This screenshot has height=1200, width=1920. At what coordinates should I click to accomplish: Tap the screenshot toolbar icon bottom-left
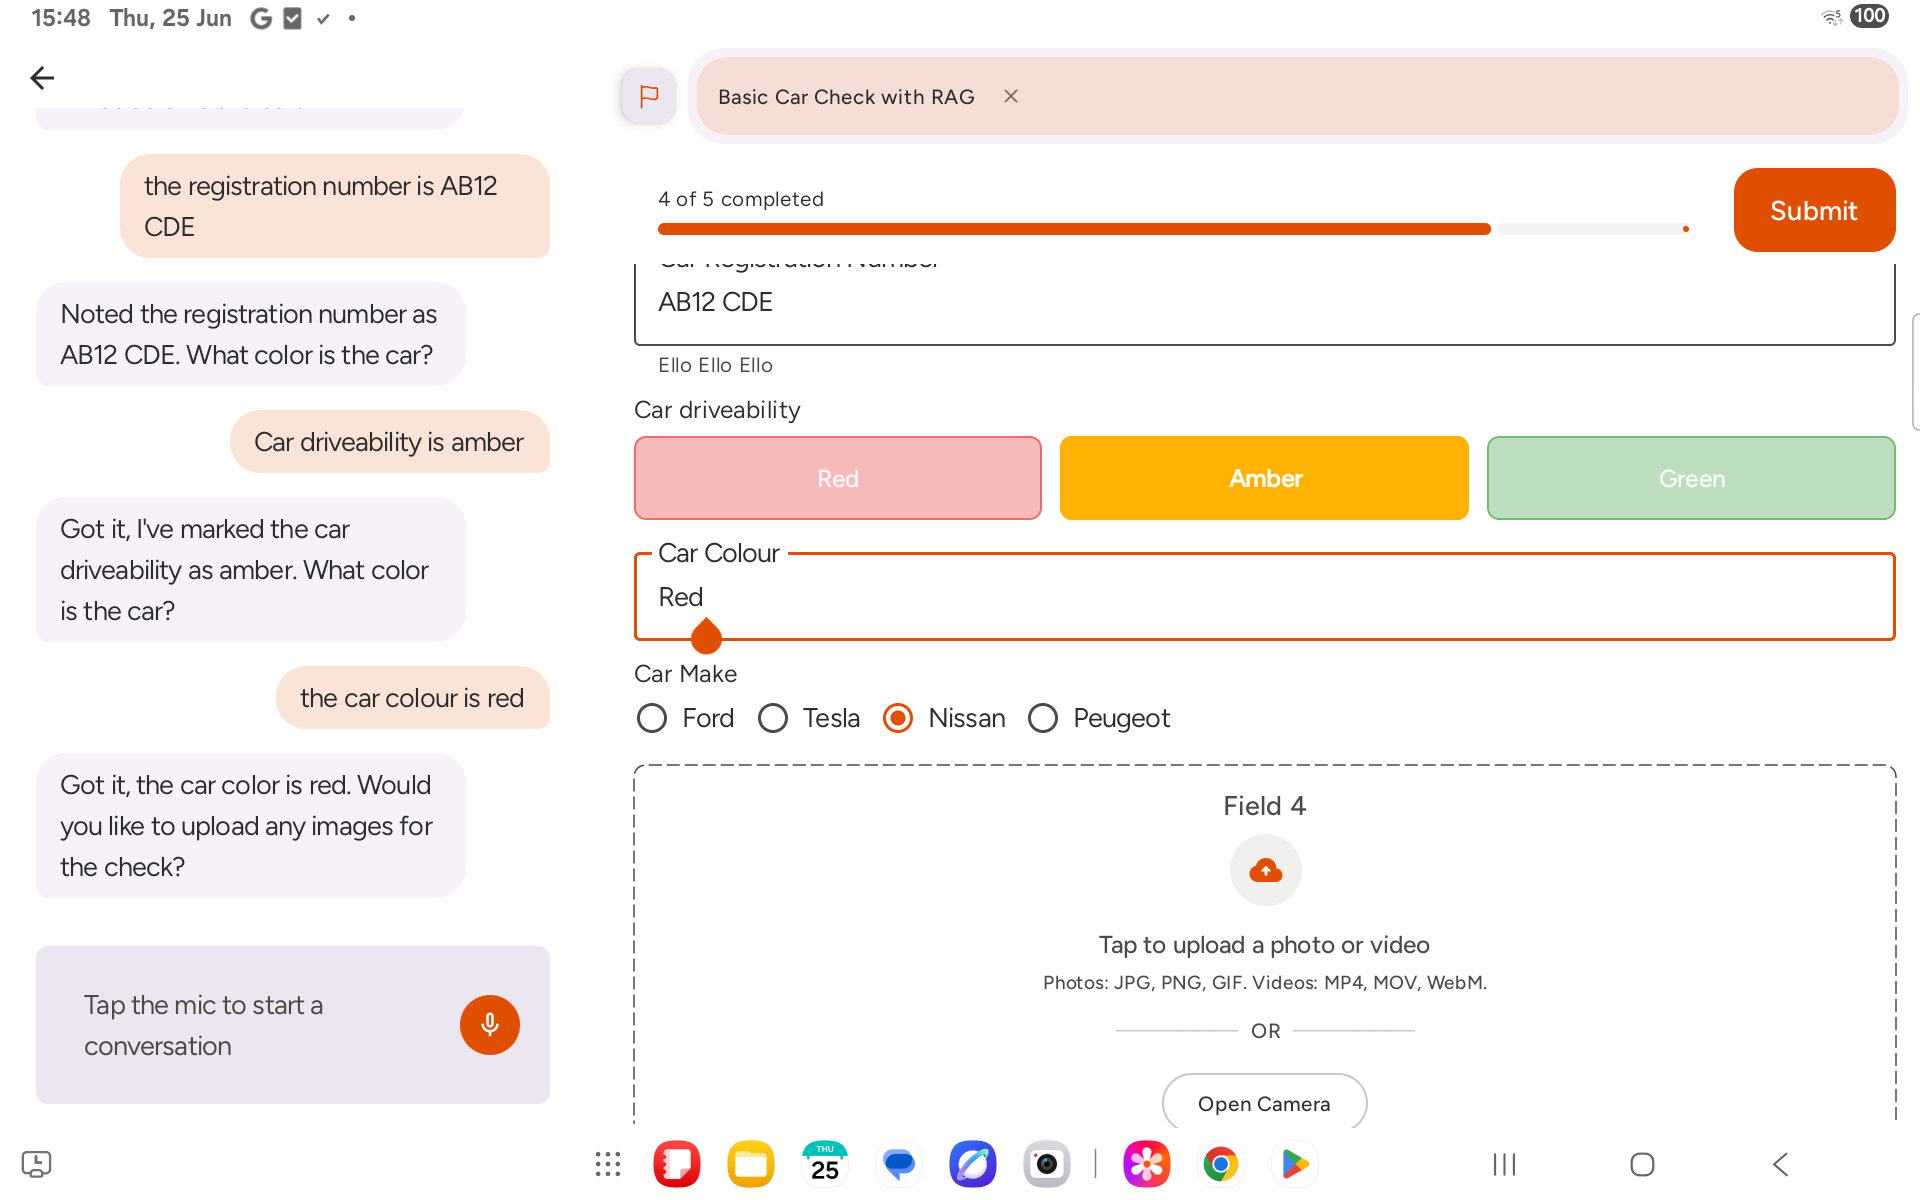[36, 1164]
